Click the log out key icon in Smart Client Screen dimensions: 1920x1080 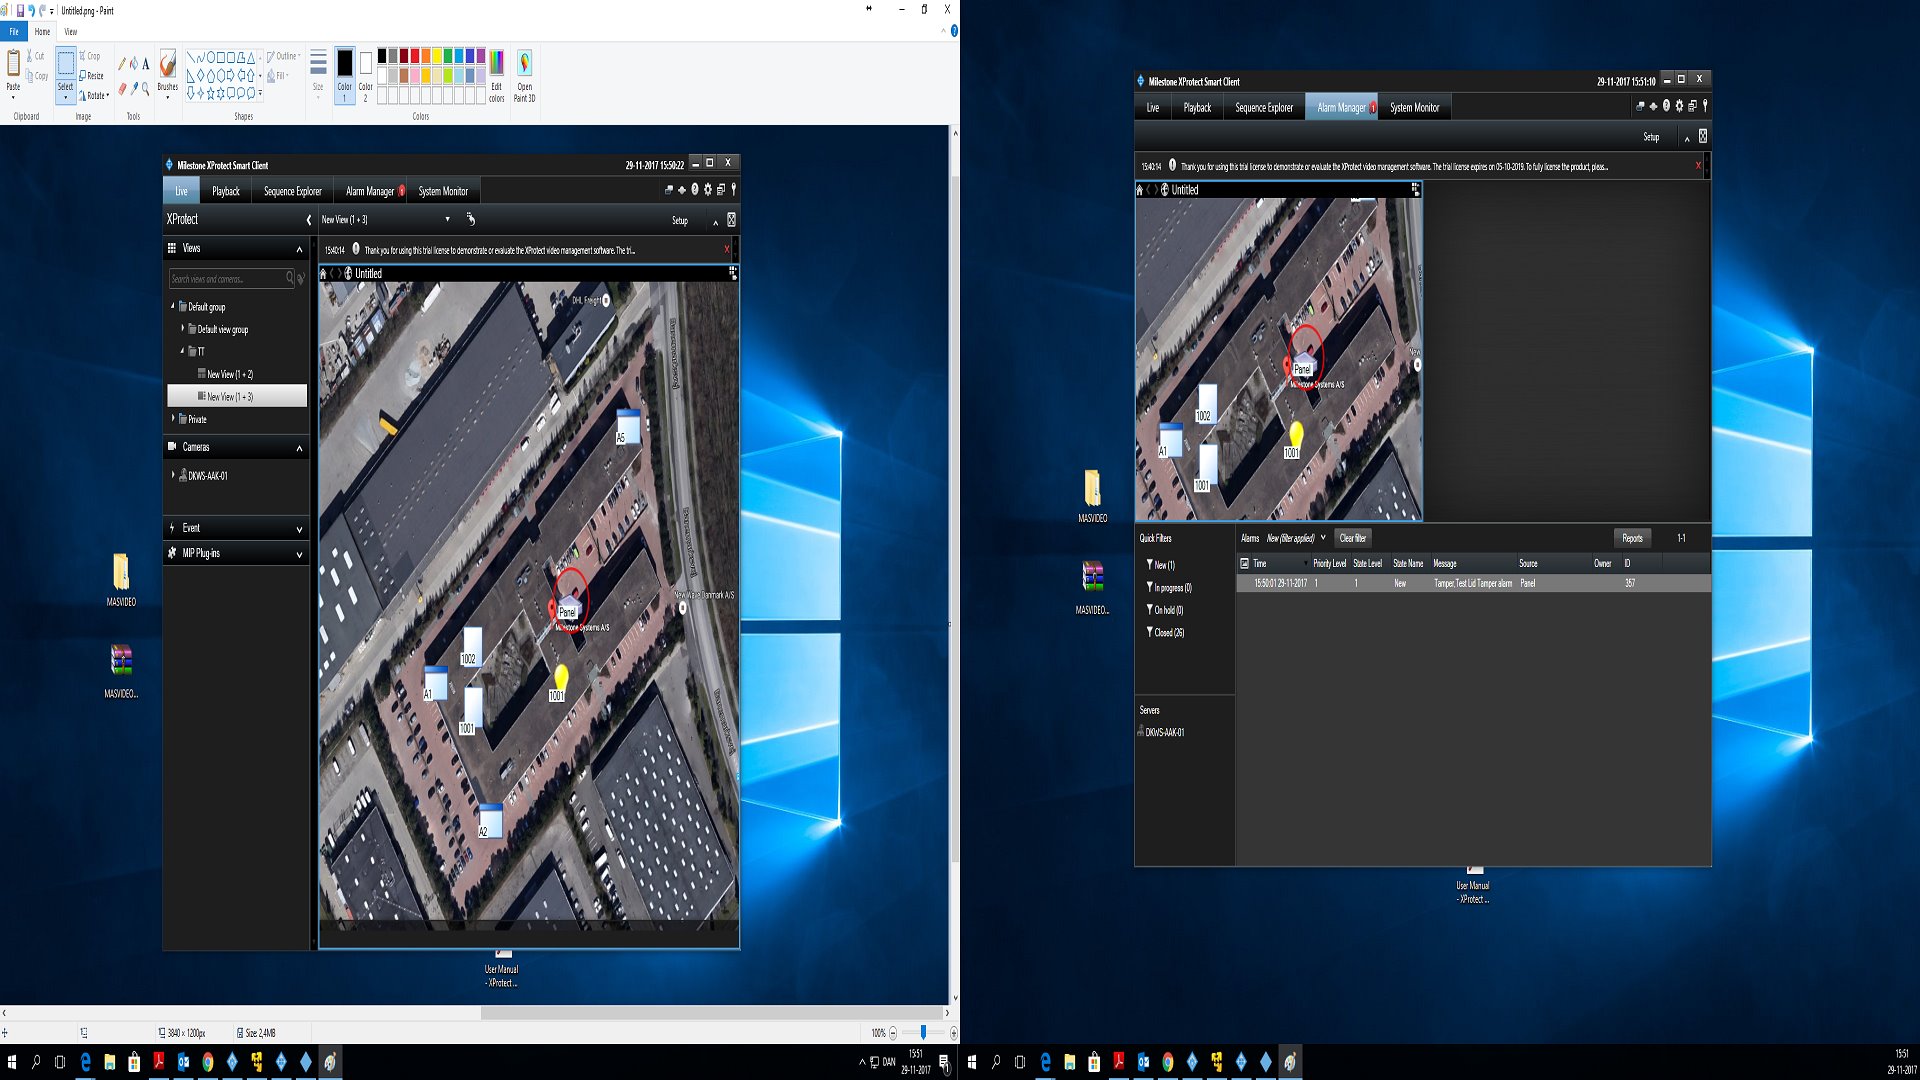[x=1705, y=105]
